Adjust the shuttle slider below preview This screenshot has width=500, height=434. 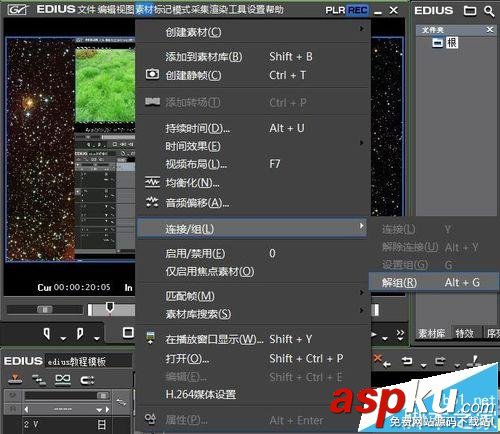coord(45,309)
